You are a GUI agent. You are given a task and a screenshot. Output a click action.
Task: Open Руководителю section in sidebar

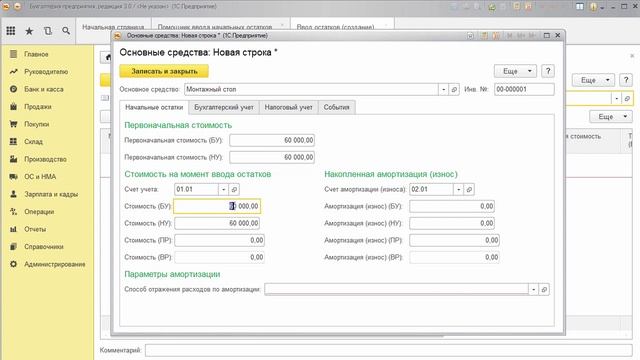coord(46,72)
